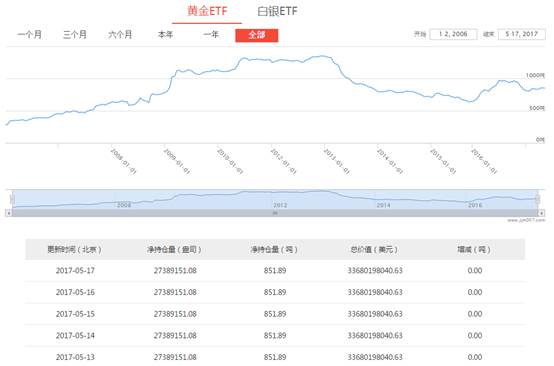This screenshot has height=366, width=554.
Task: Edit the end date field 5 17, 2017
Action: pos(521,34)
